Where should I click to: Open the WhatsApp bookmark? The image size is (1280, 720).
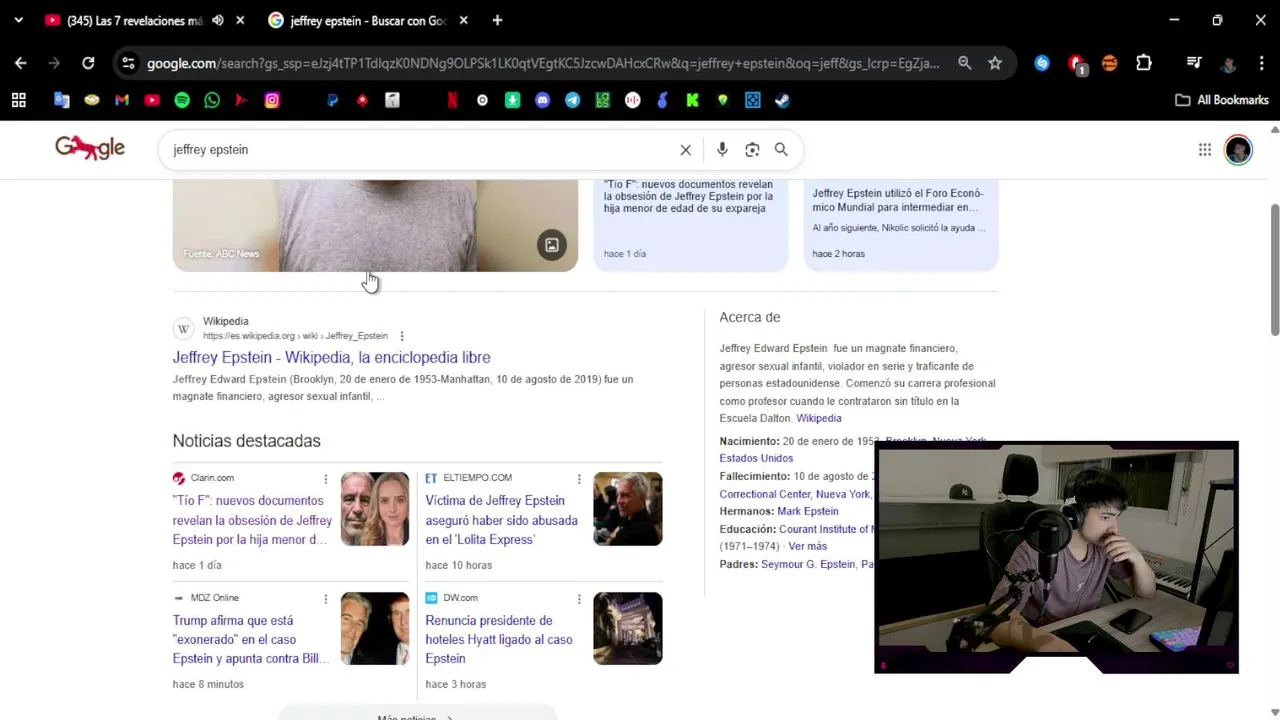pos(212,100)
